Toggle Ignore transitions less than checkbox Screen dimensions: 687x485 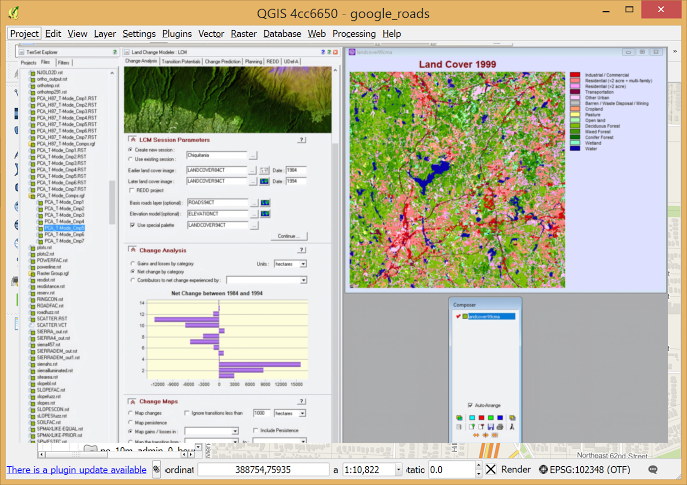pyautogui.click(x=187, y=413)
